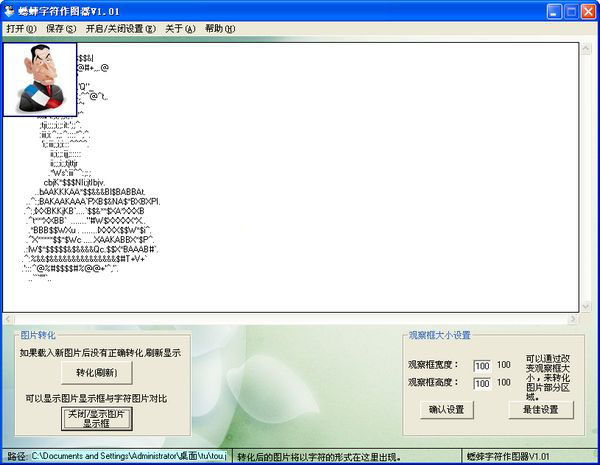Minimize the 蟋蟀字符作图器 window
Image resolution: width=600 pixels, height=465 pixels.
pyautogui.click(x=548, y=12)
